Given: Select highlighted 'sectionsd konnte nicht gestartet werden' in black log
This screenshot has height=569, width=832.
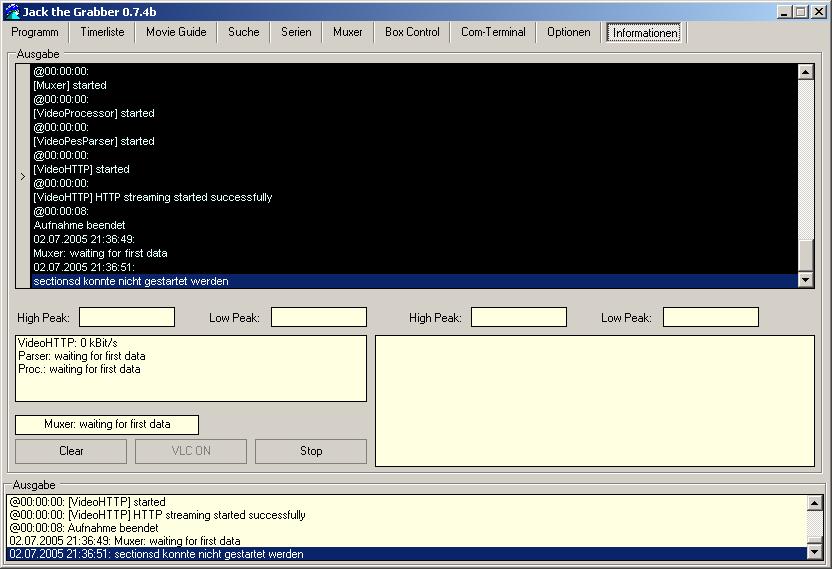Looking at the screenshot, I should tap(414, 281).
